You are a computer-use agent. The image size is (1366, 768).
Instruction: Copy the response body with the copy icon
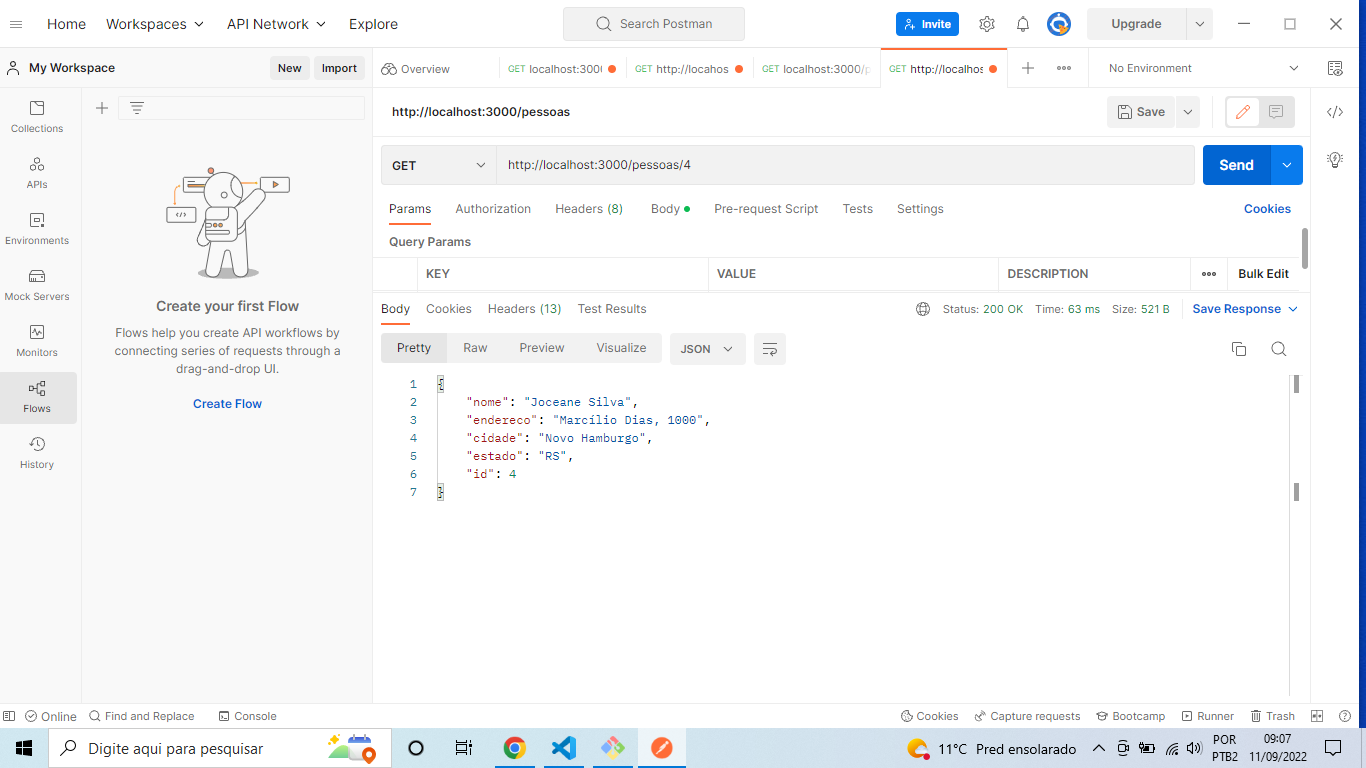click(x=1239, y=348)
